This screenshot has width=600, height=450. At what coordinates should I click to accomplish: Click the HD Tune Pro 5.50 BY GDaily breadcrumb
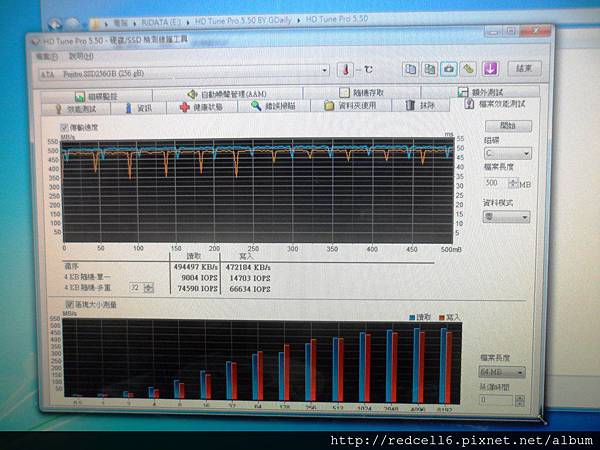243,21
